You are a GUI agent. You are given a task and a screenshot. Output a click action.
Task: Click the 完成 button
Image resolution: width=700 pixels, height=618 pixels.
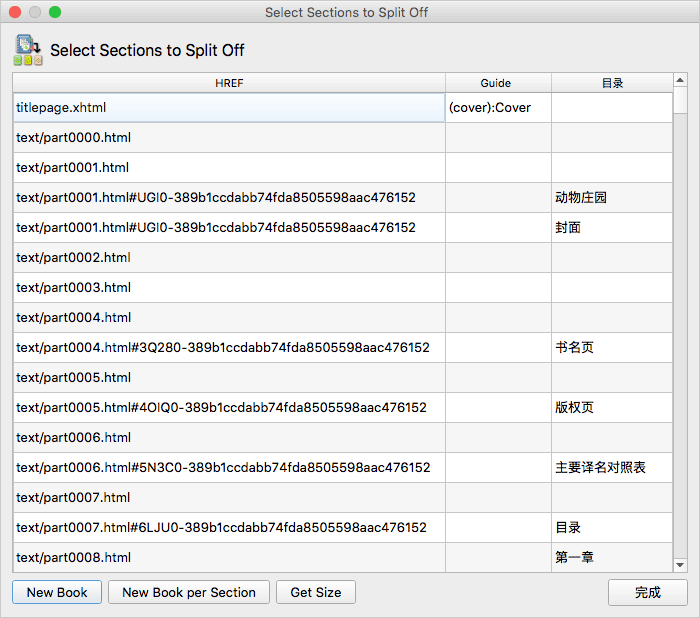coord(647,592)
